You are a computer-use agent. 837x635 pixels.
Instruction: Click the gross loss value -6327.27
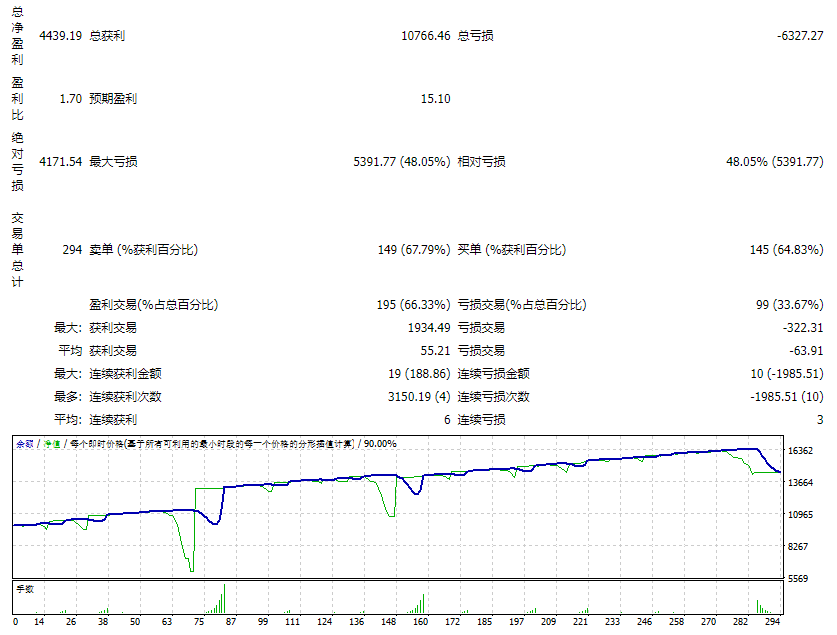tap(799, 36)
